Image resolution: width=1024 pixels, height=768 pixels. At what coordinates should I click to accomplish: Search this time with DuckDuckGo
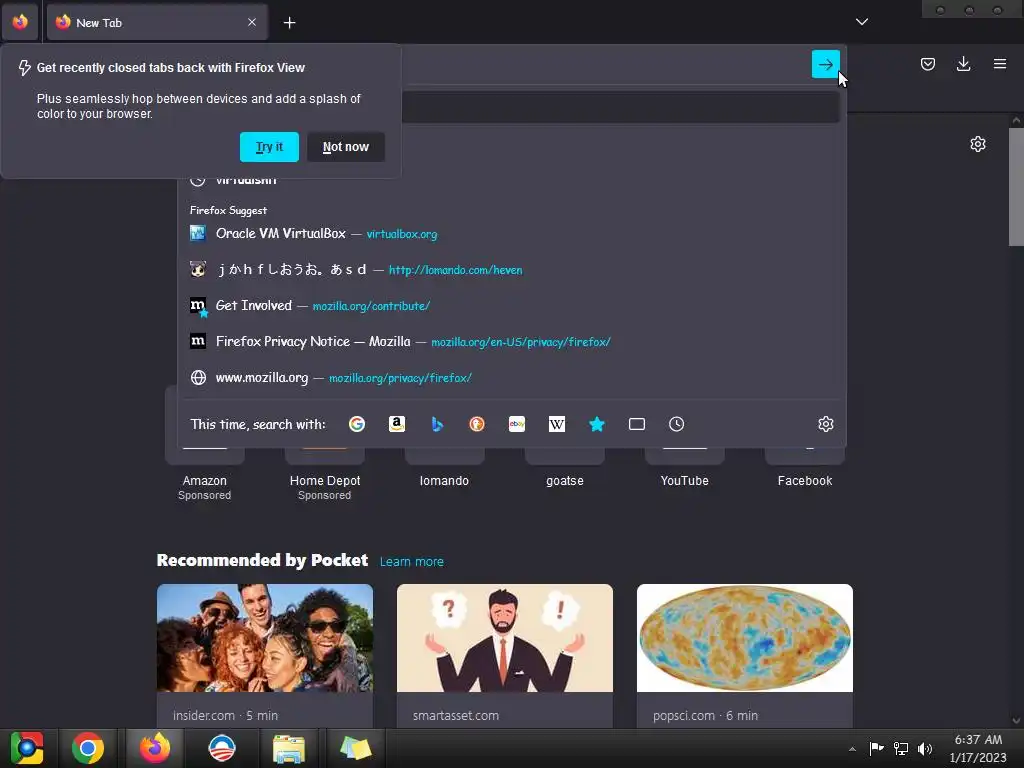pyautogui.click(x=477, y=424)
